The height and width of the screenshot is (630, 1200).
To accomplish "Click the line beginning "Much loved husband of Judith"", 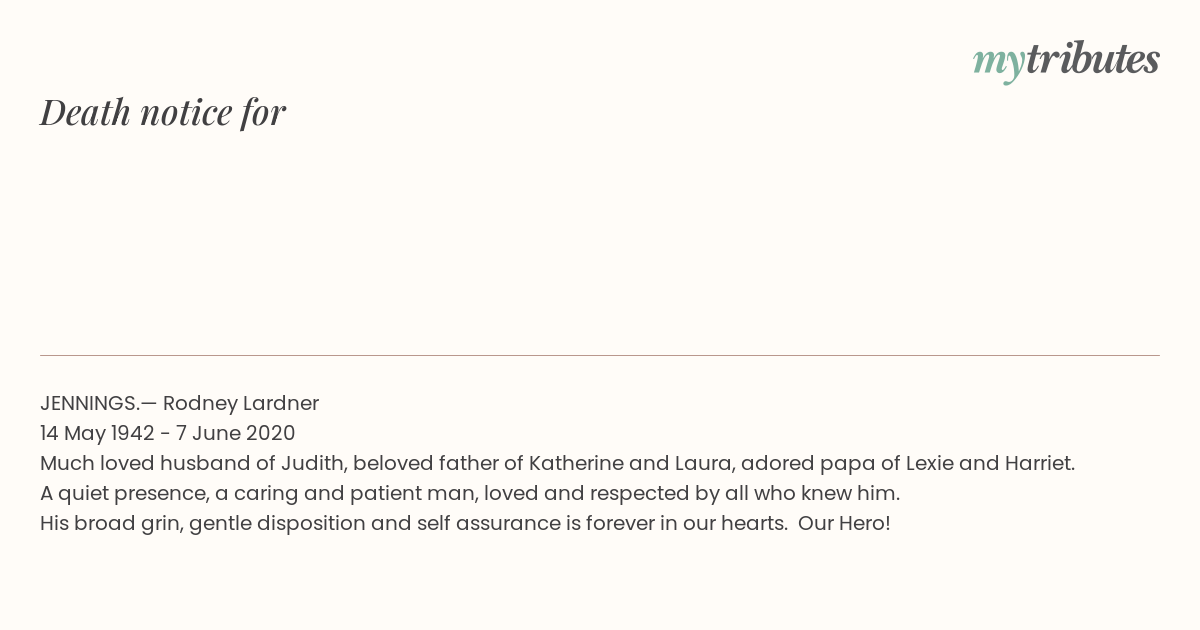I will tap(558, 464).
